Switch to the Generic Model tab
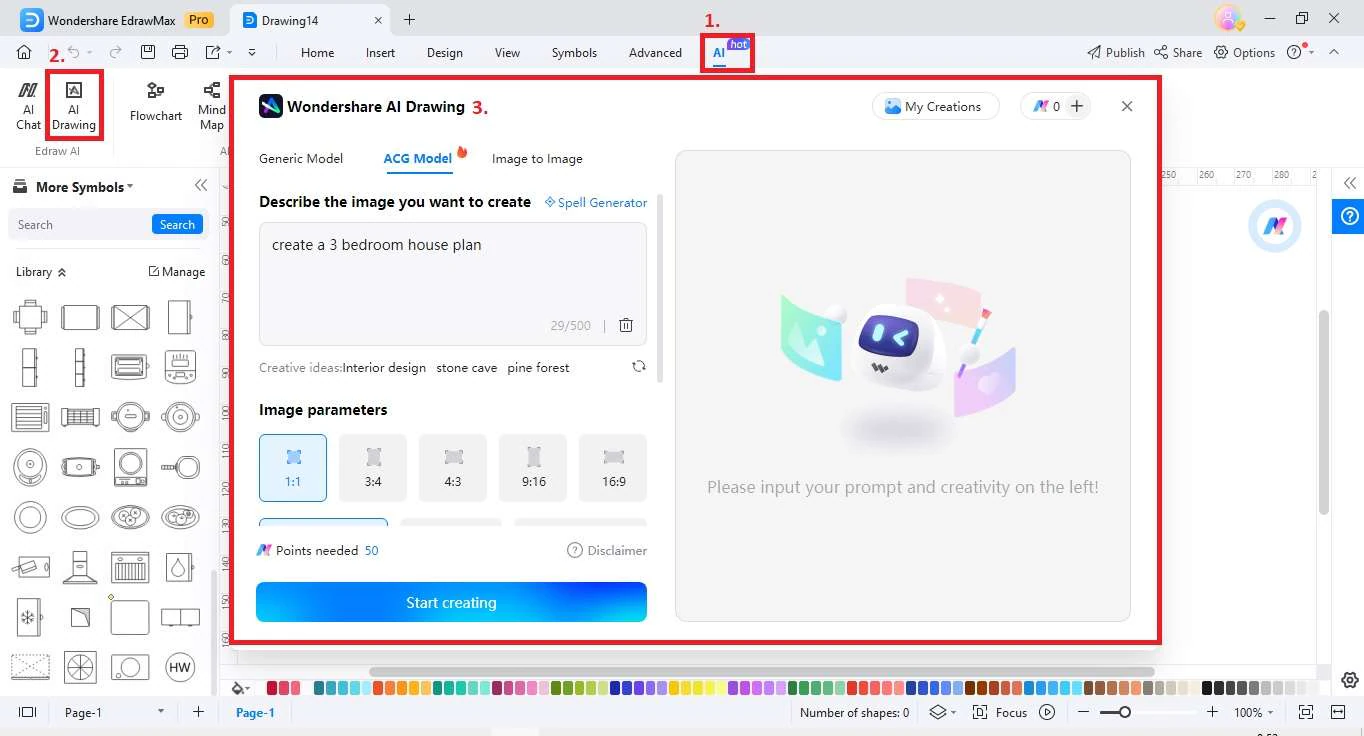The width and height of the screenshot is (1364, 736). click(x=301, y=158)
